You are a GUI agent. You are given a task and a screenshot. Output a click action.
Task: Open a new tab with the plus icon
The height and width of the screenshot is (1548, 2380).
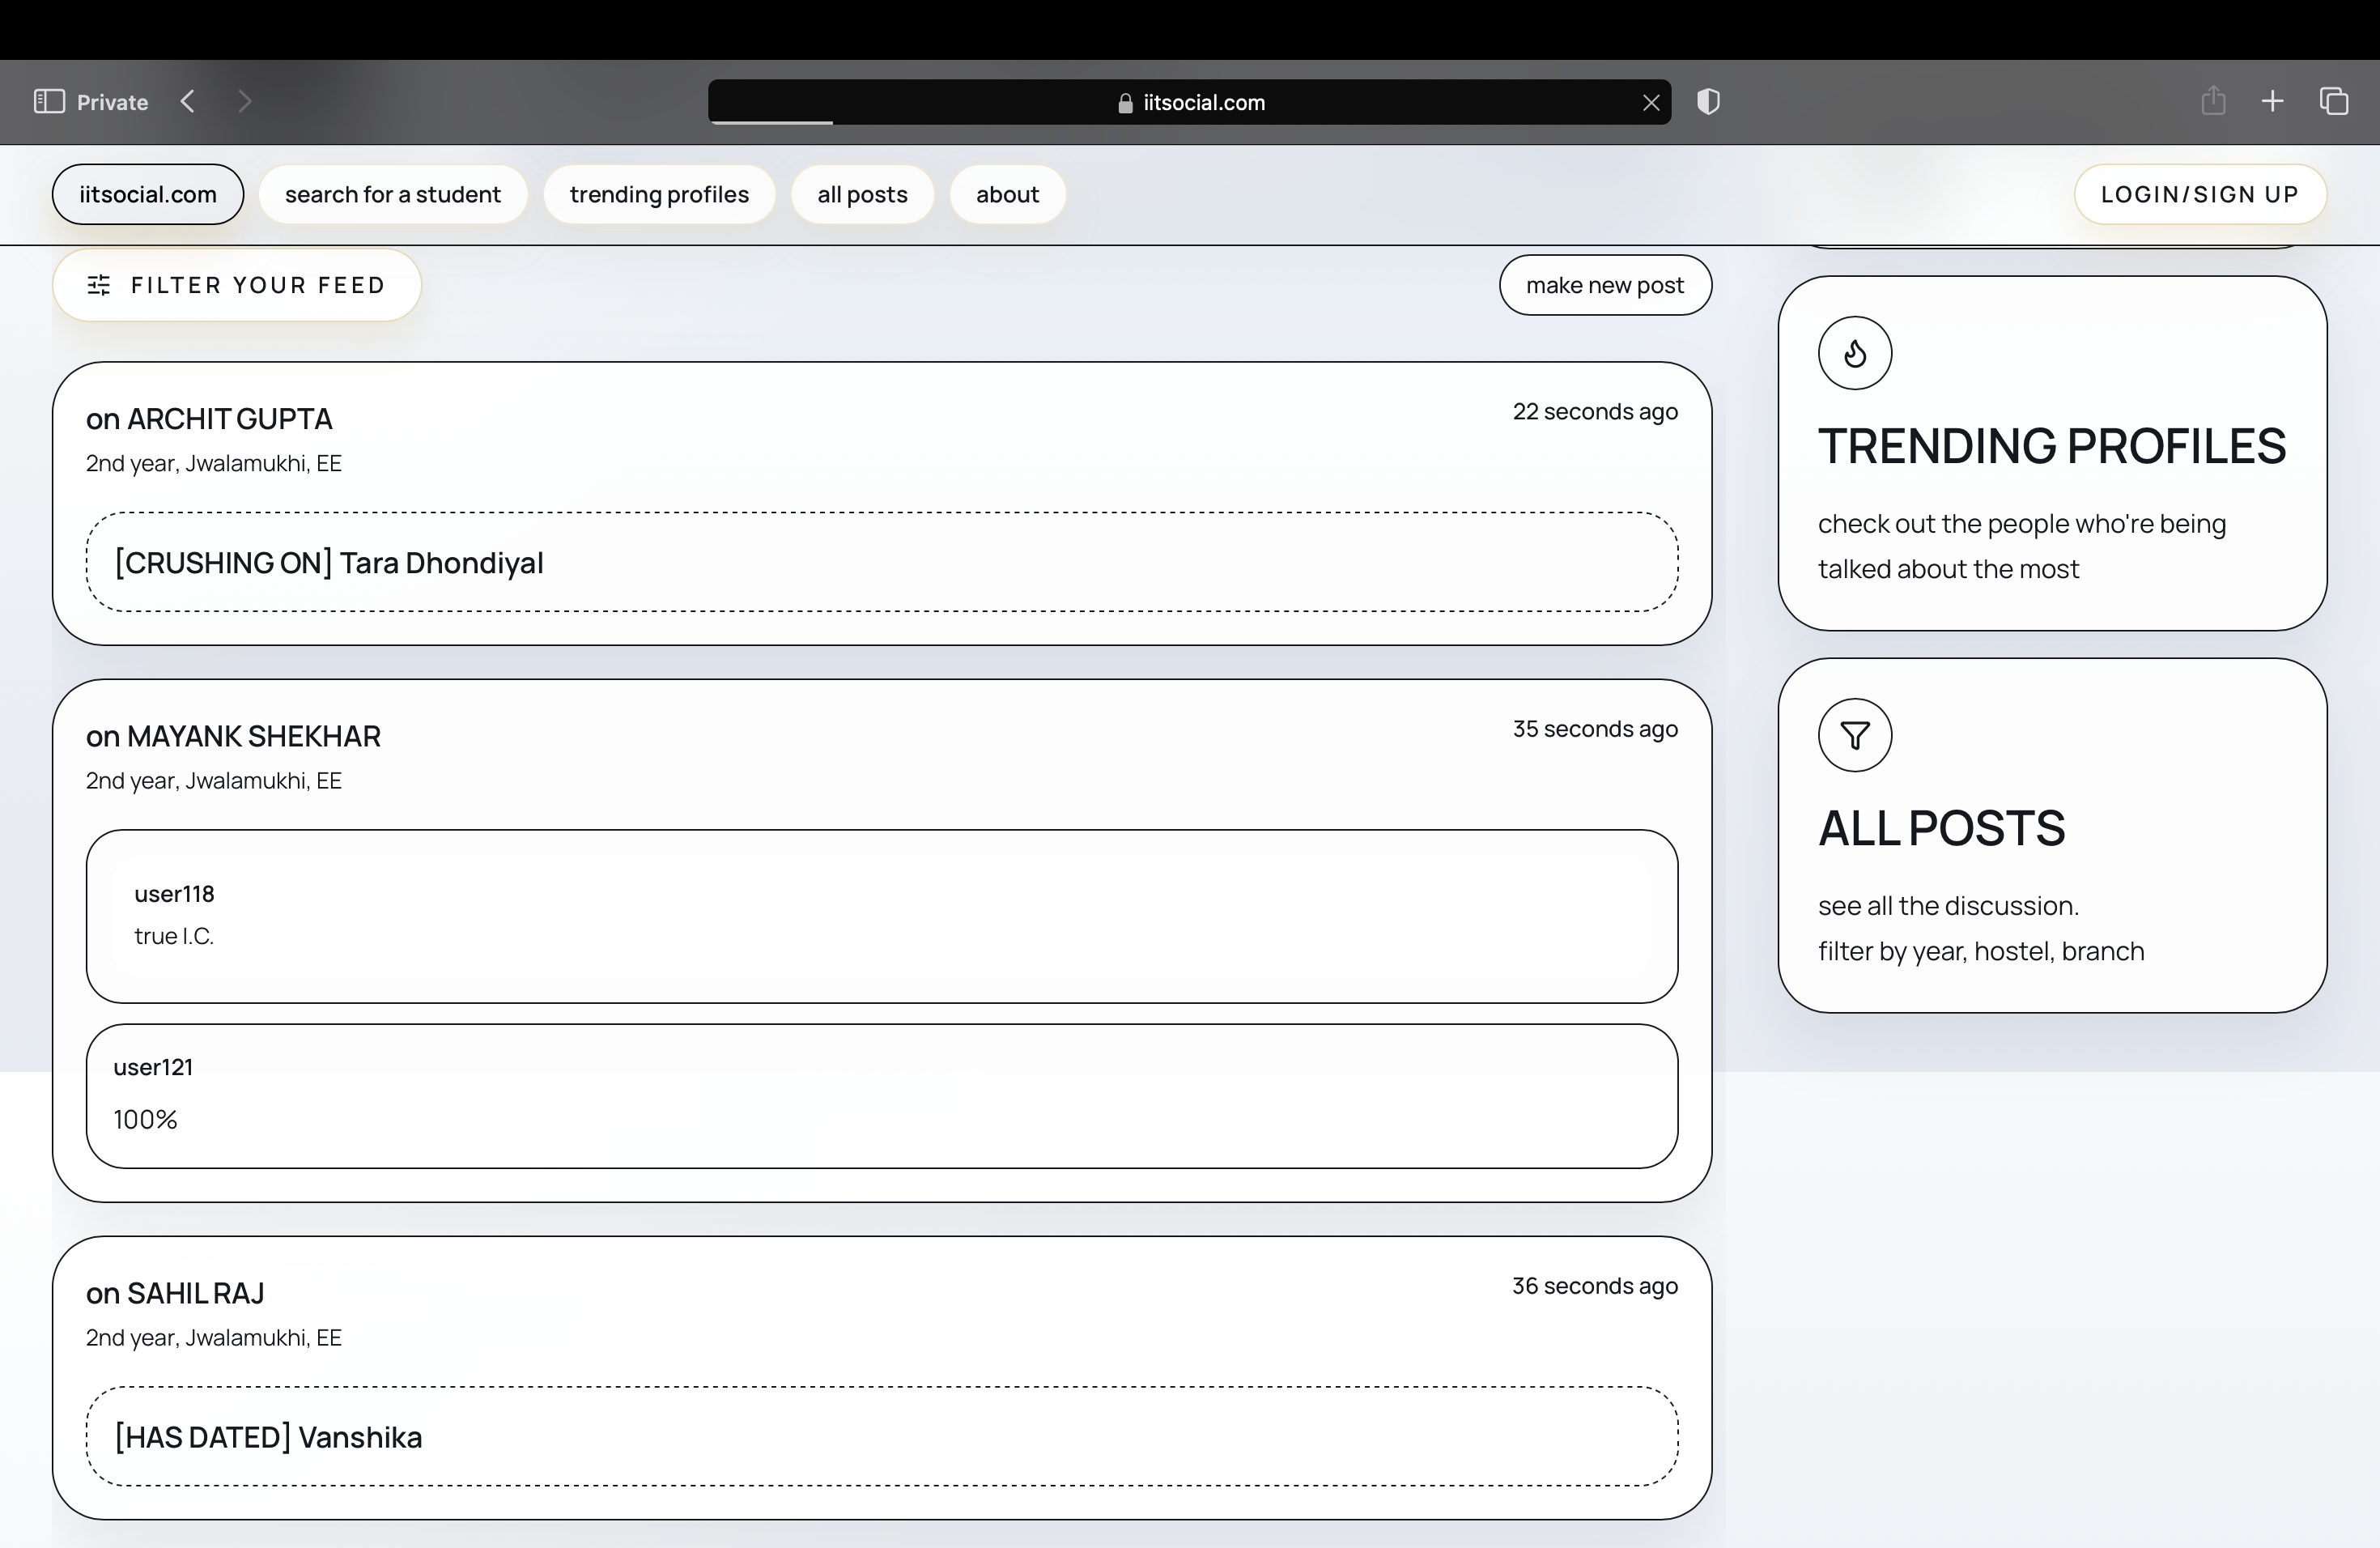[2272, 101]
